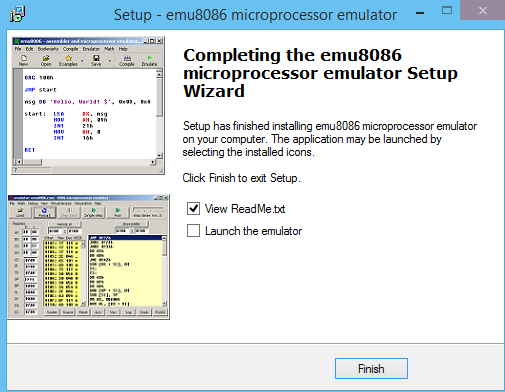Uncheck the View ReadMe.txt checkbox

193,209
